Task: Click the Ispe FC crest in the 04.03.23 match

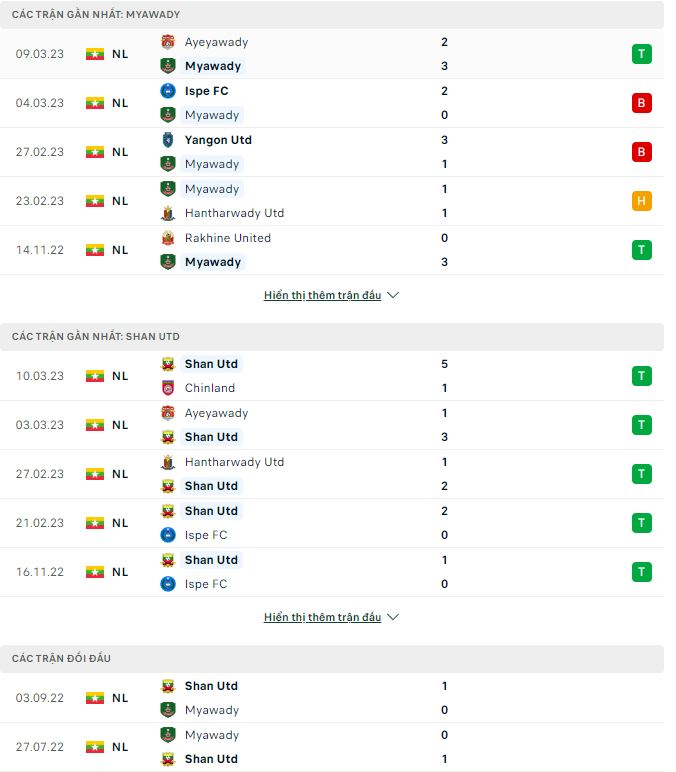Action: coord(168,91)
